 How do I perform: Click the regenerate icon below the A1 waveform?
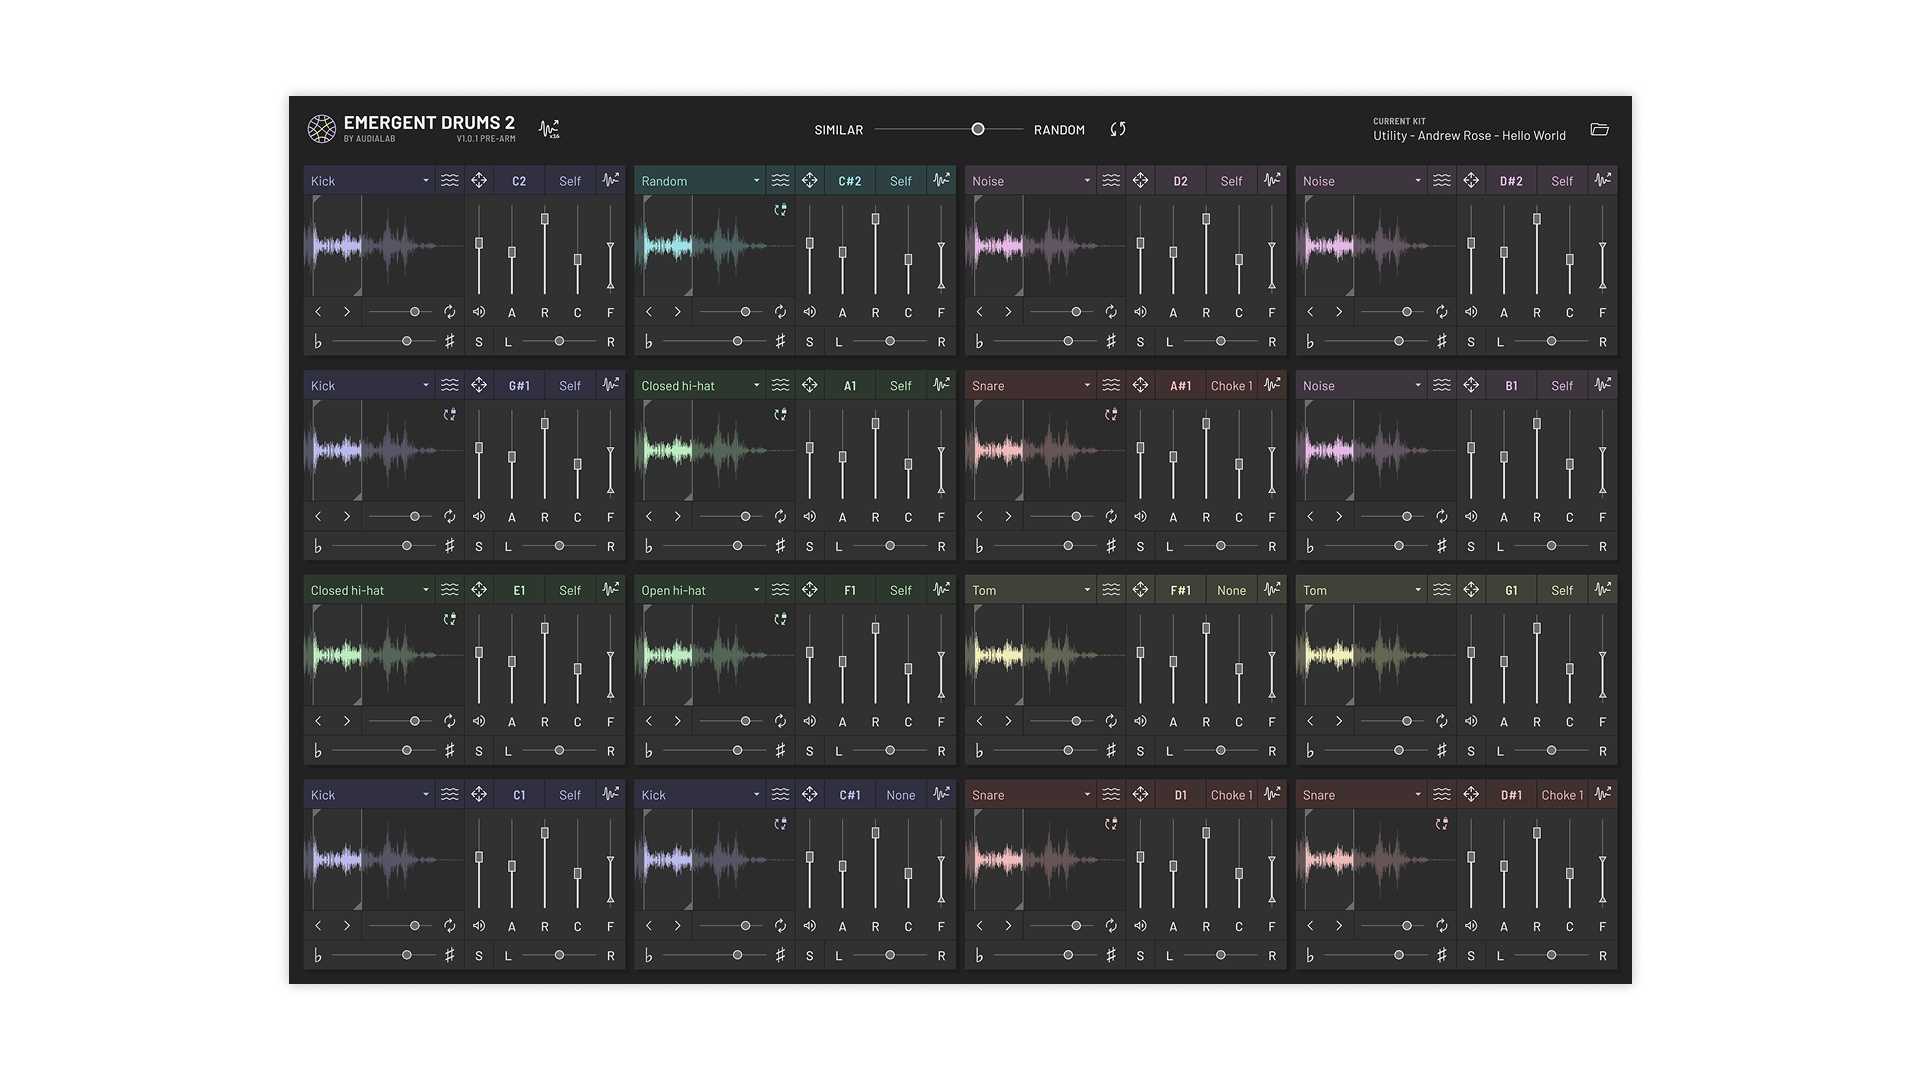[780, 517]
